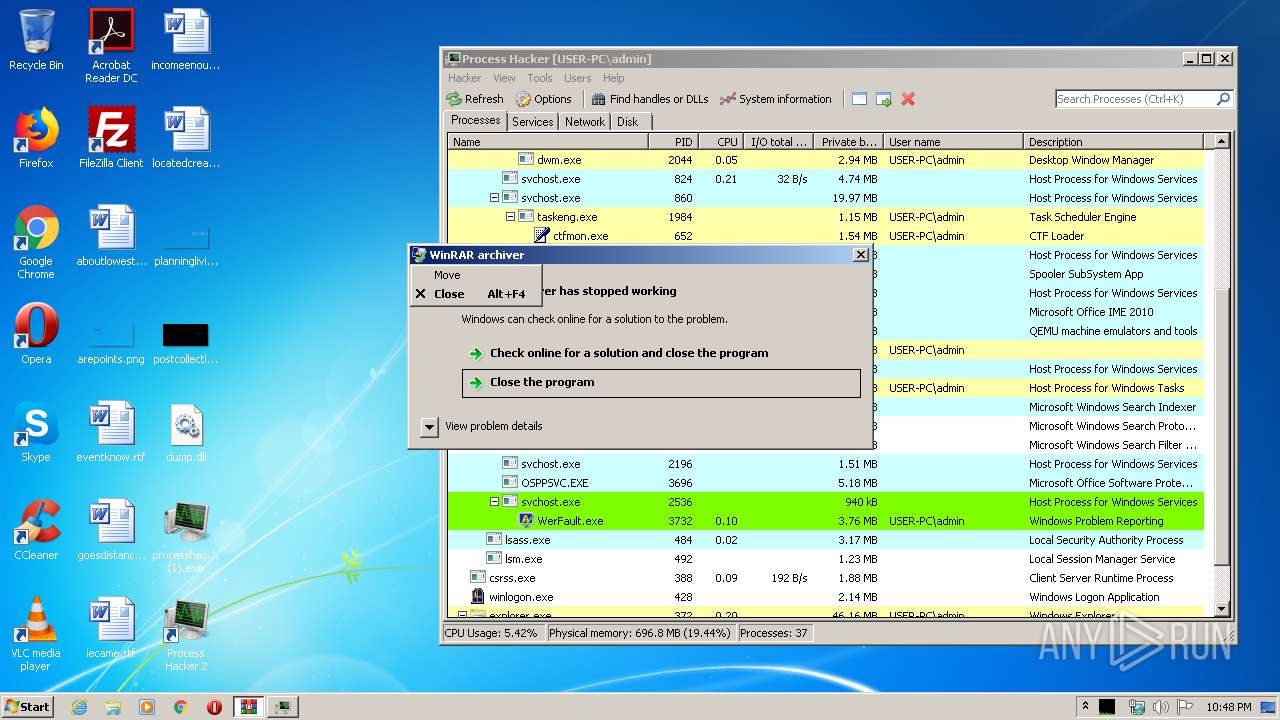Launch Google Chrome from the desktop
The image size is (1280, 720).
(x=36, y=242)
